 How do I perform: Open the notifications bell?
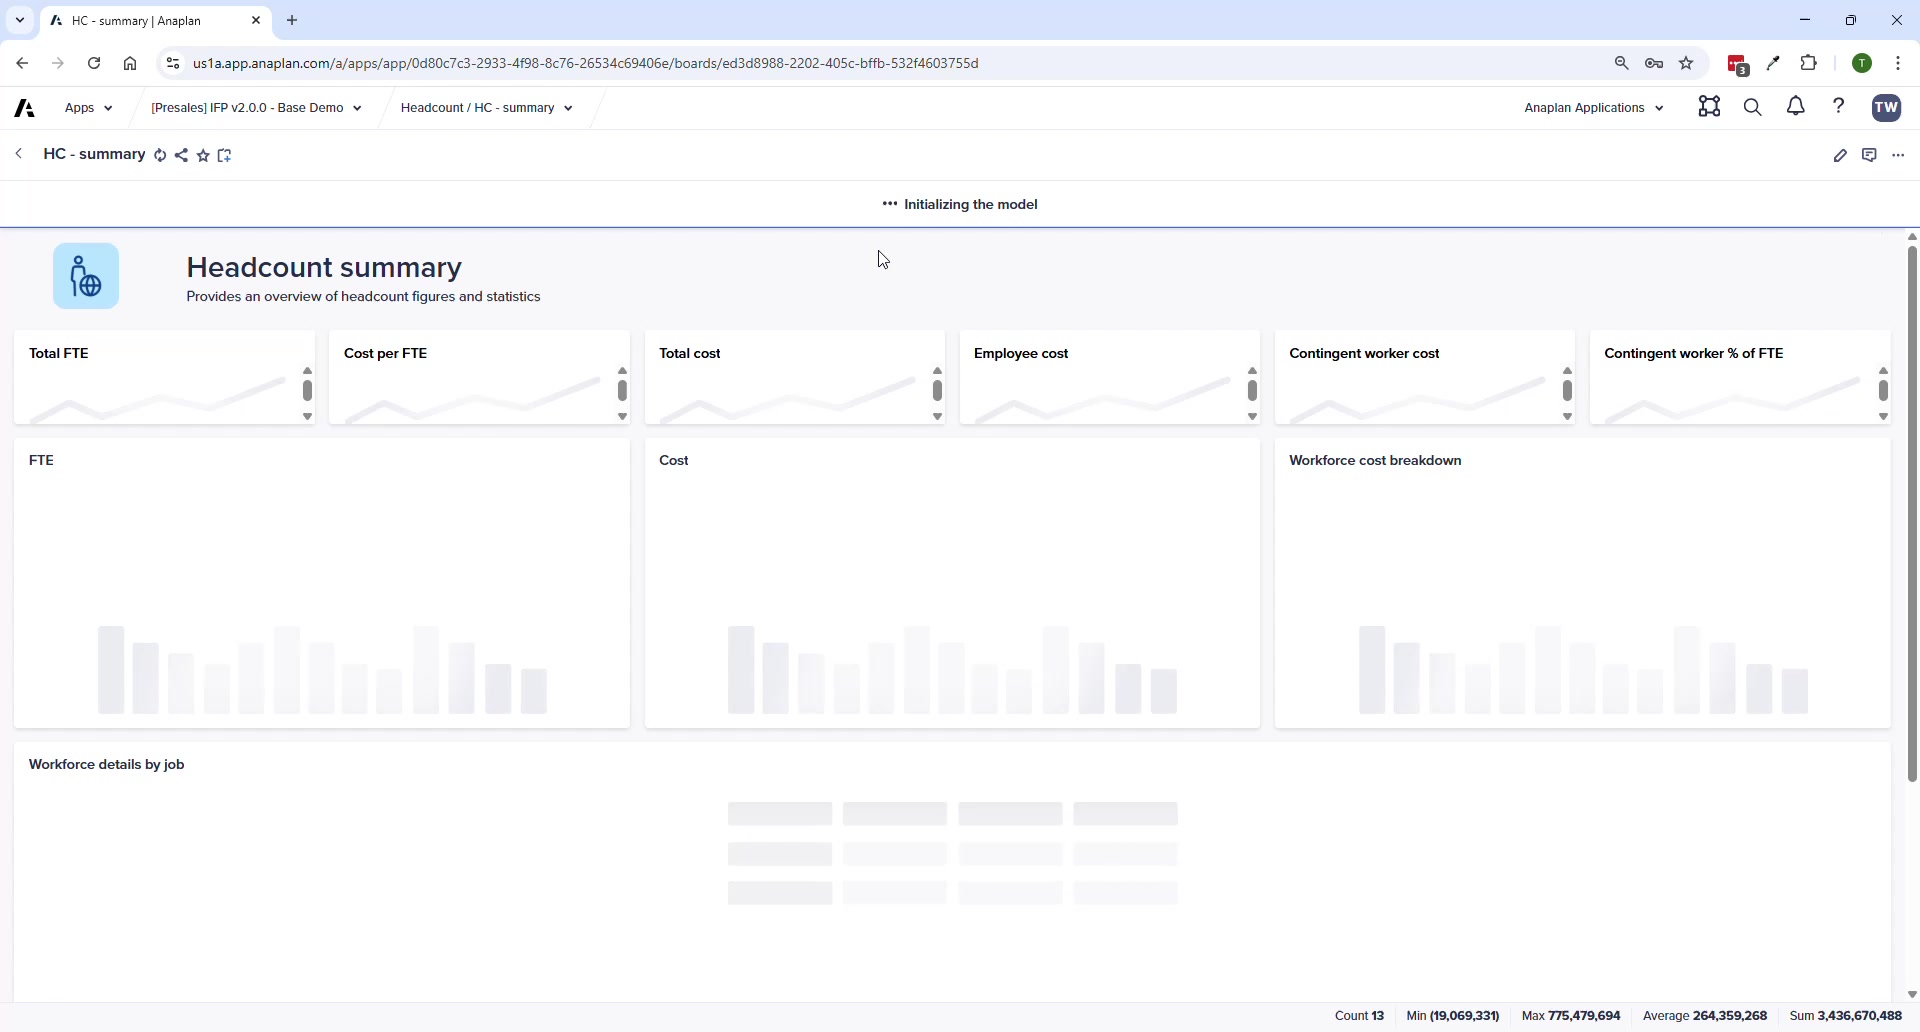point(1796,107)
